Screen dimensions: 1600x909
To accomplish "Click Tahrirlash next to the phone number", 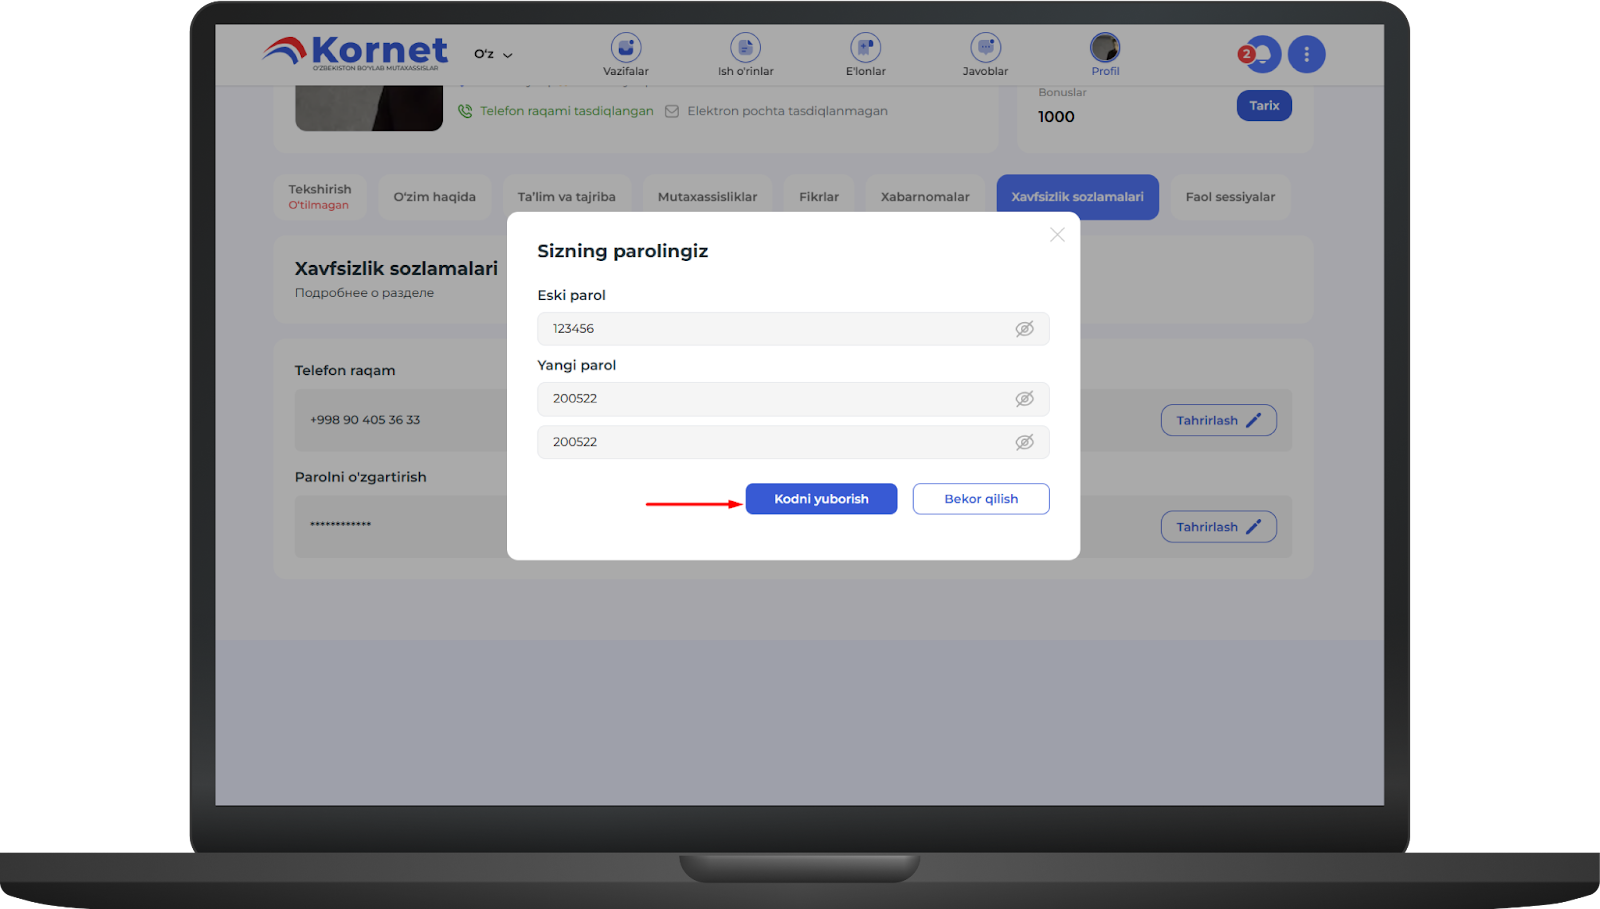I will pos(1218,421).
